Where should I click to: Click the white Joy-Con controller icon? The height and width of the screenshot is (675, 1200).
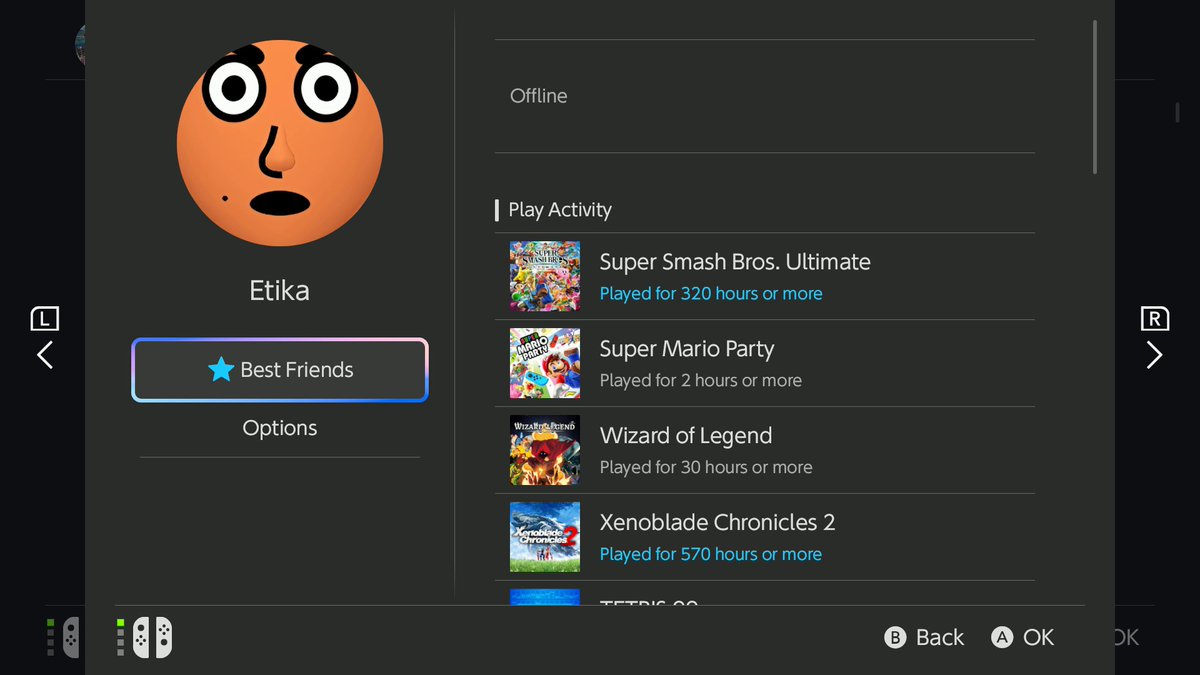(152, 637)
